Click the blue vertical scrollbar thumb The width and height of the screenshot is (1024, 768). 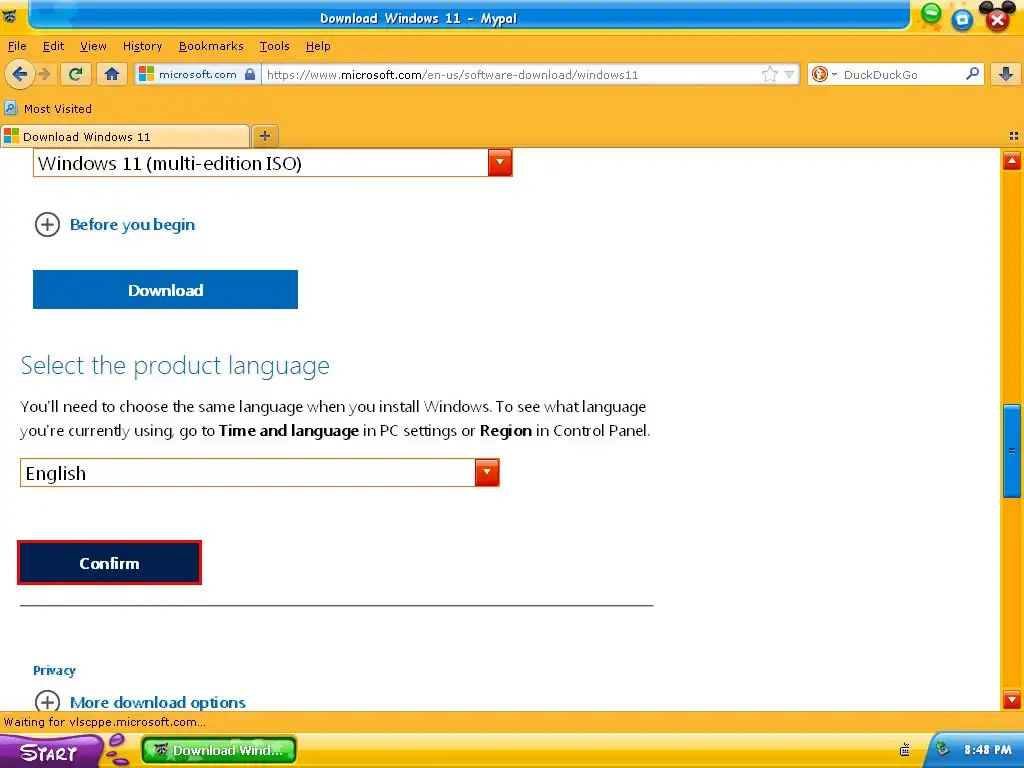tap(1012, 451)
